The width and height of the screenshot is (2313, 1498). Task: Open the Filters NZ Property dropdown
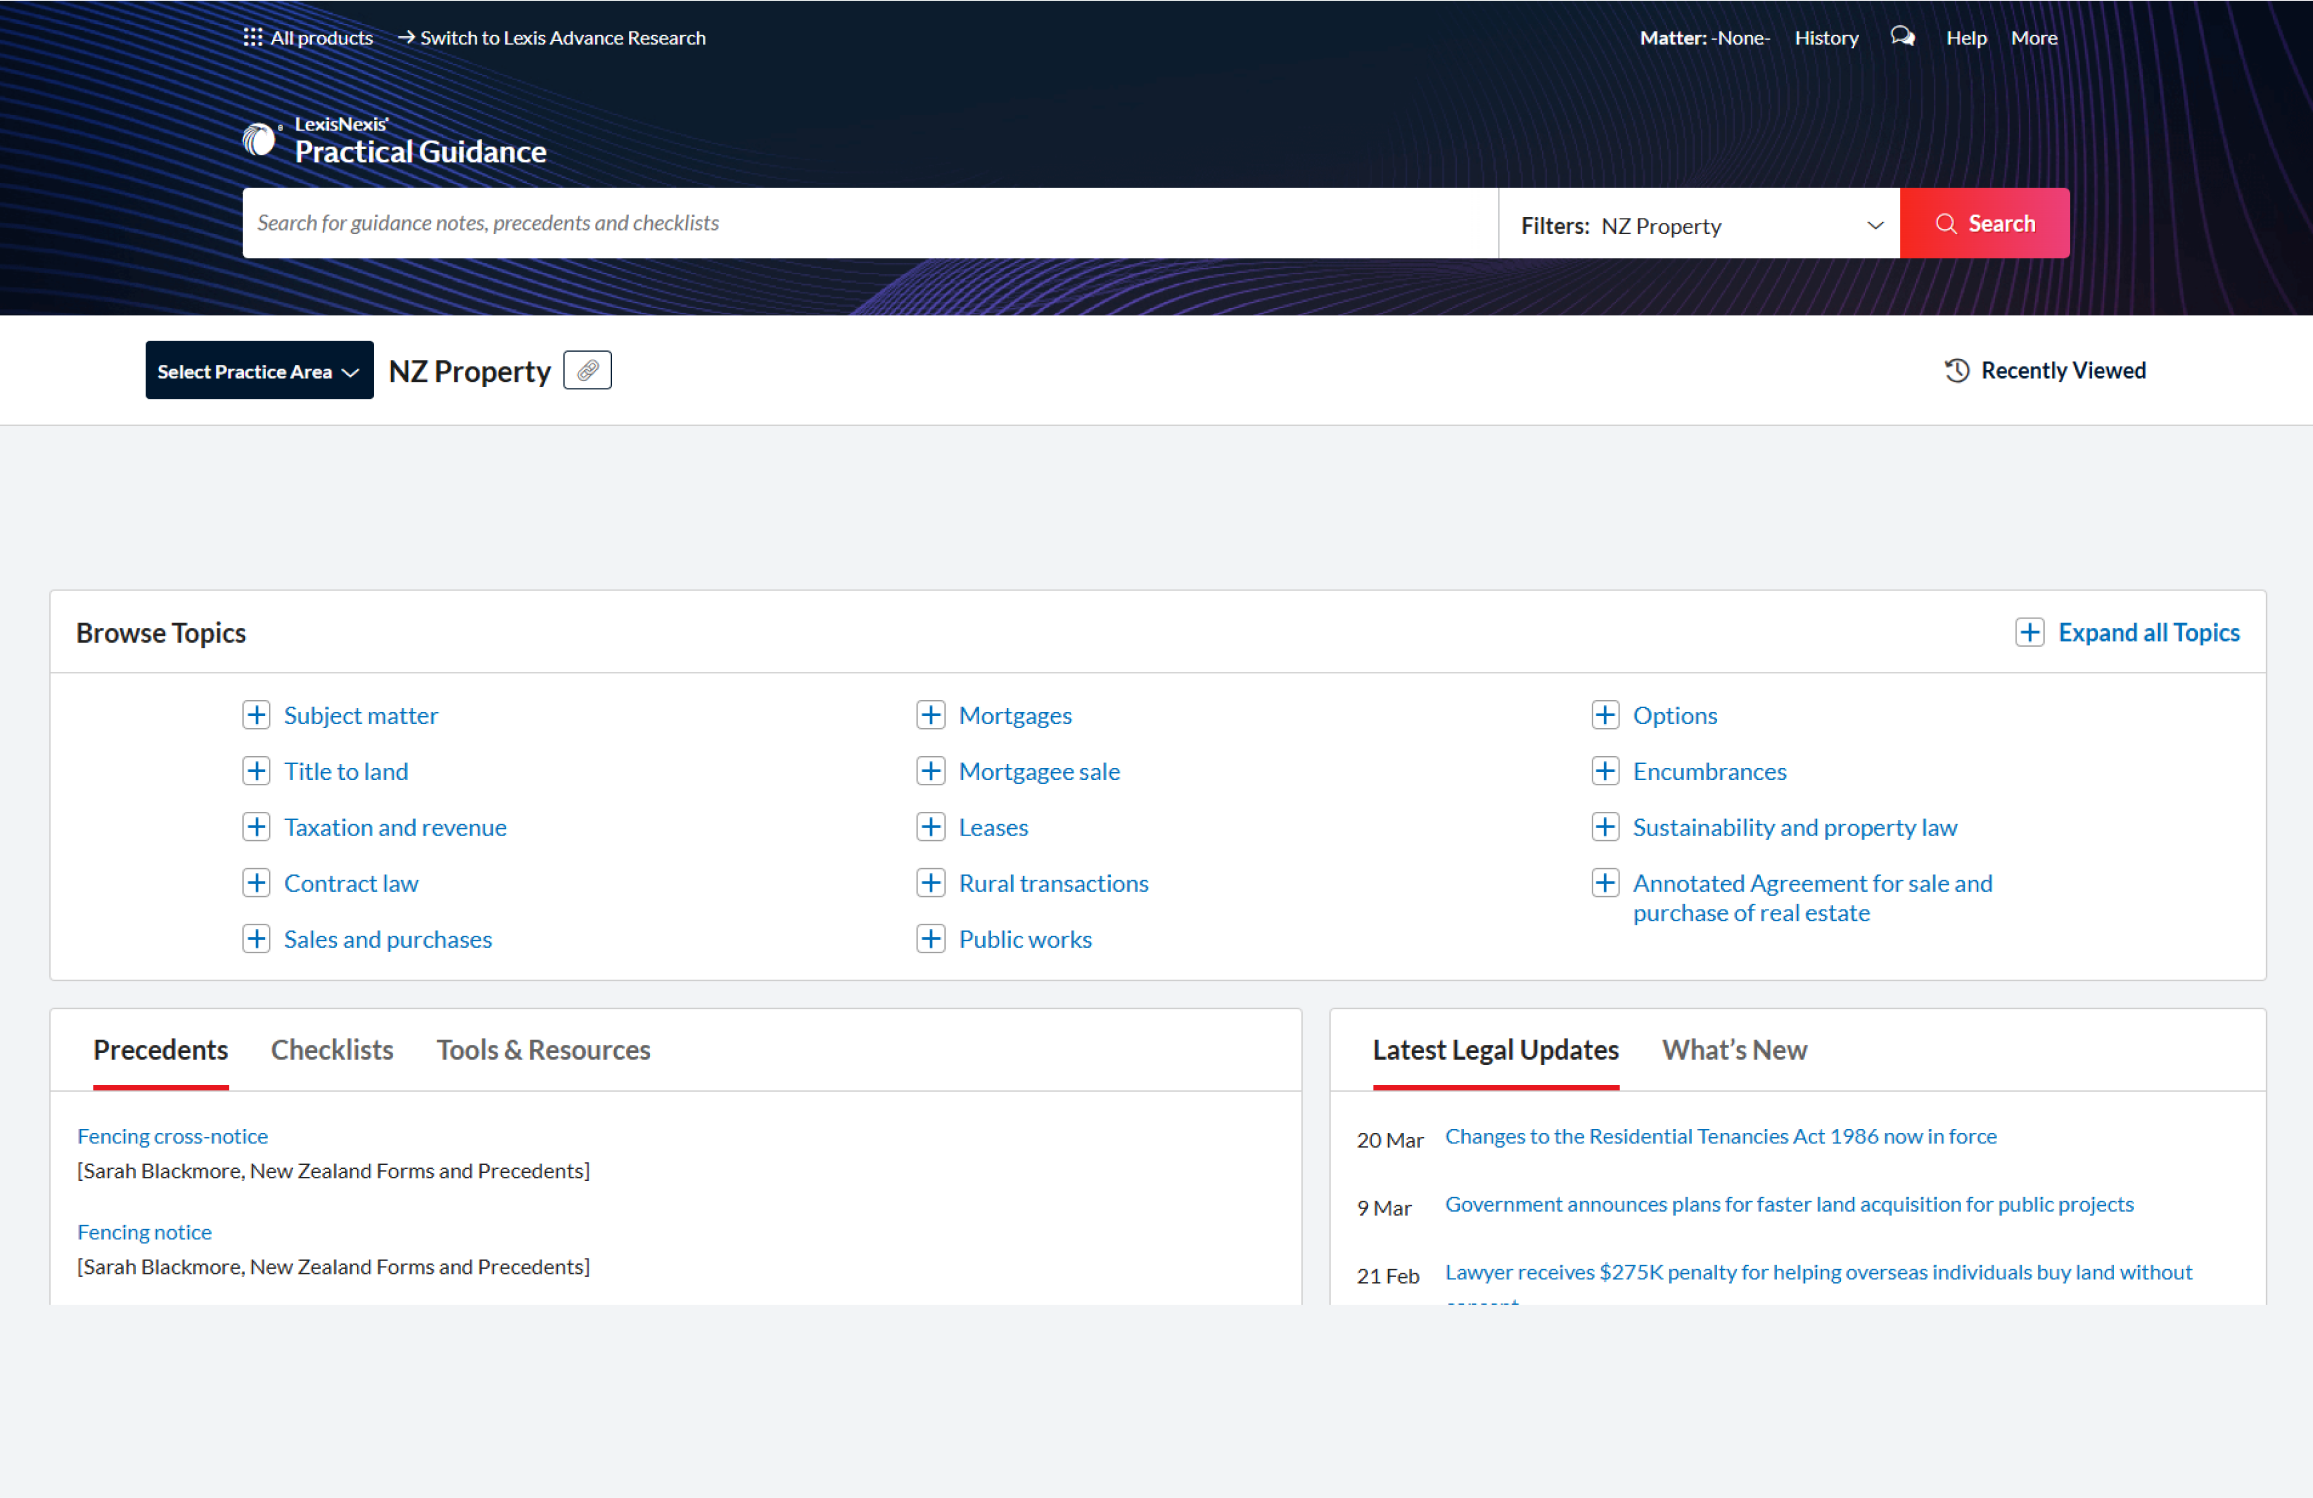tap(1699, 224)
